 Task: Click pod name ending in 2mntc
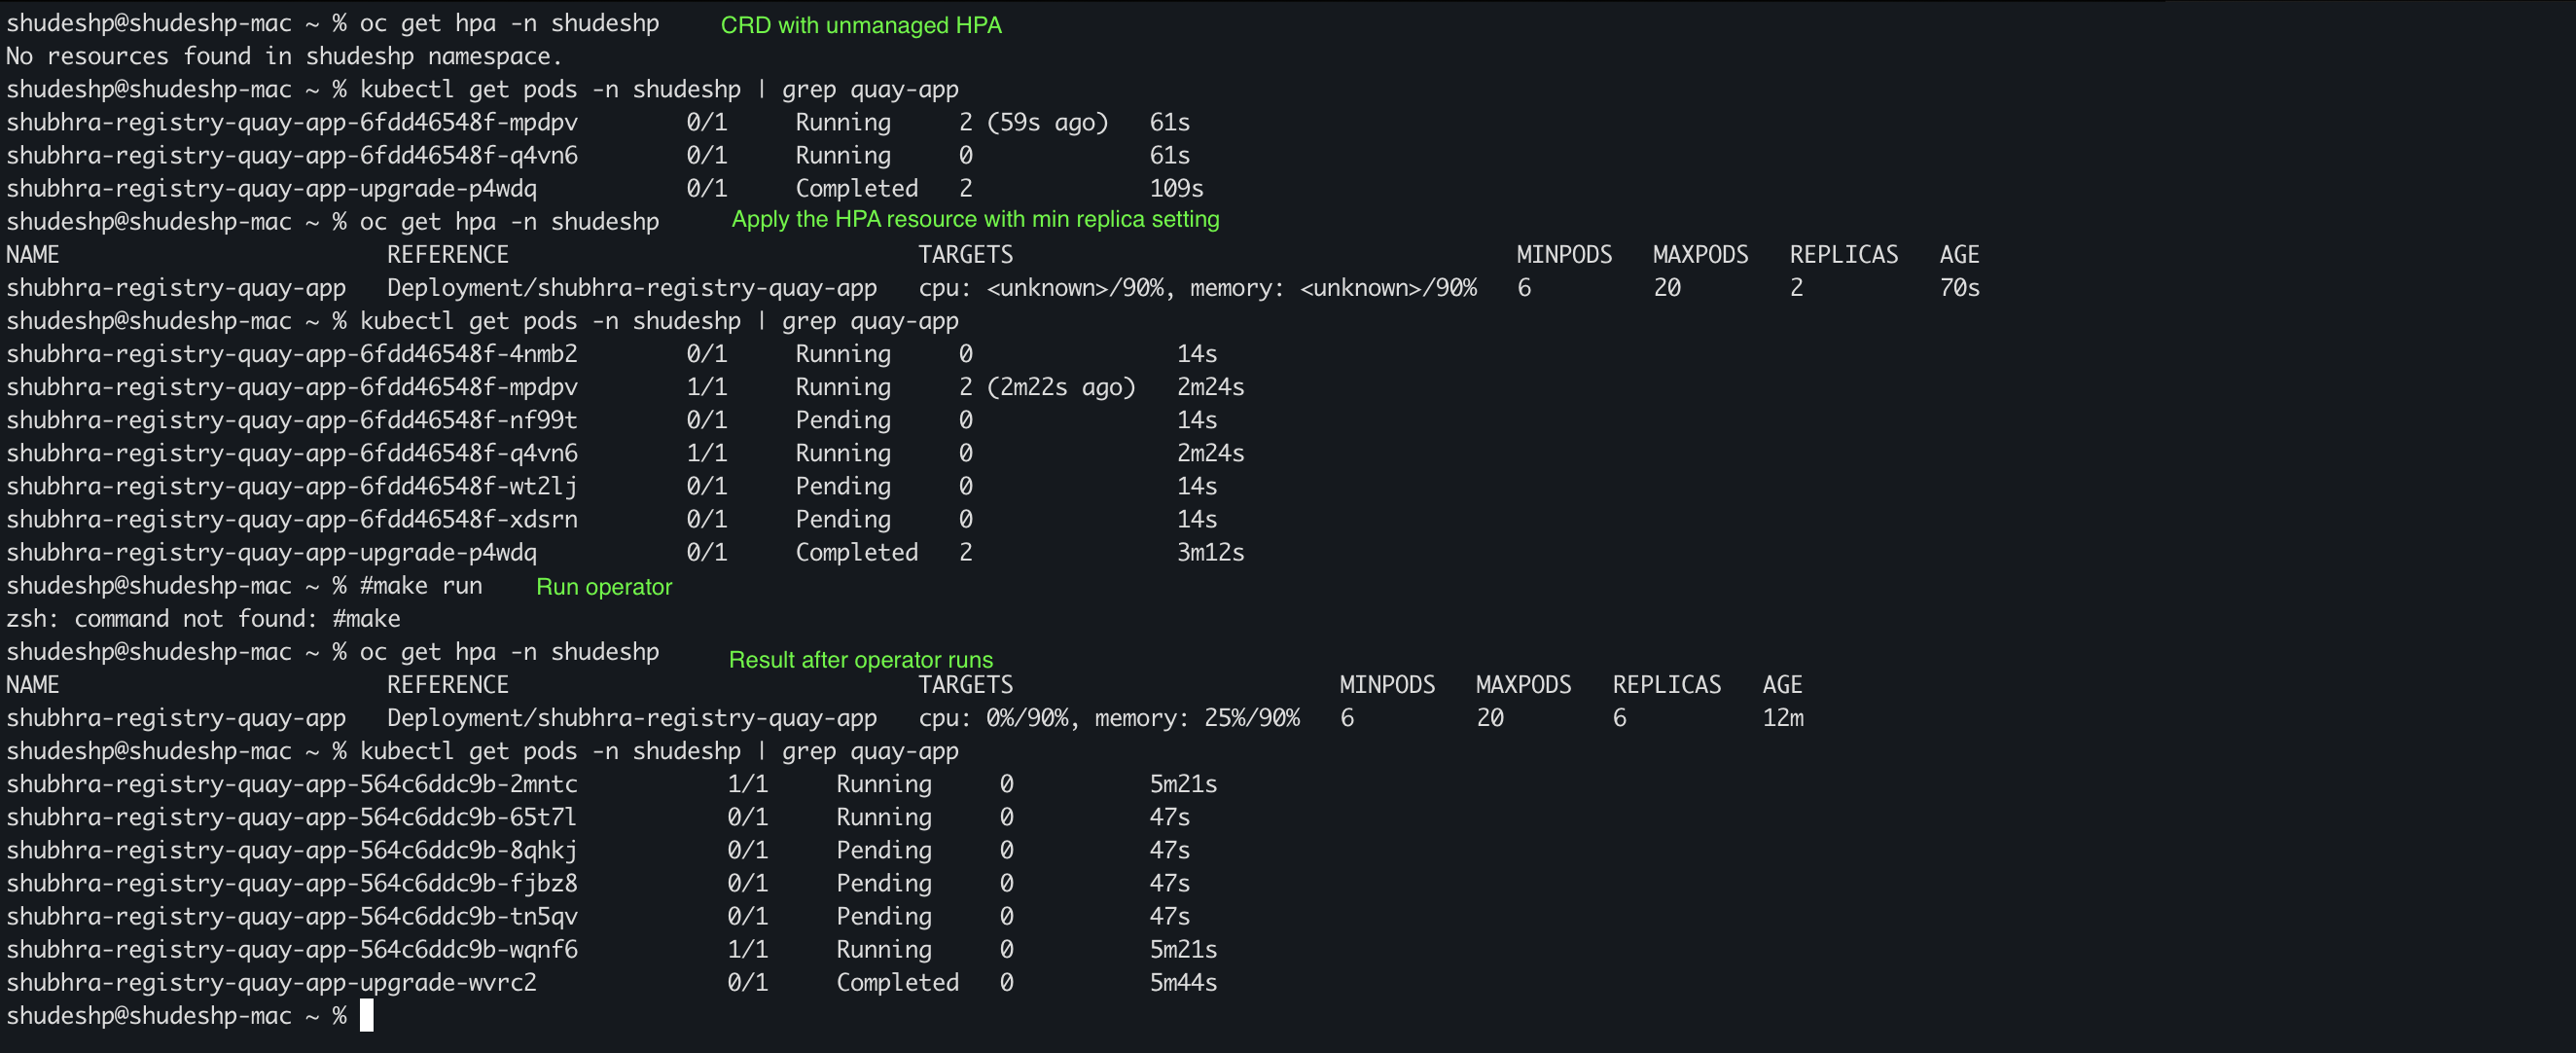click(291, 784)
